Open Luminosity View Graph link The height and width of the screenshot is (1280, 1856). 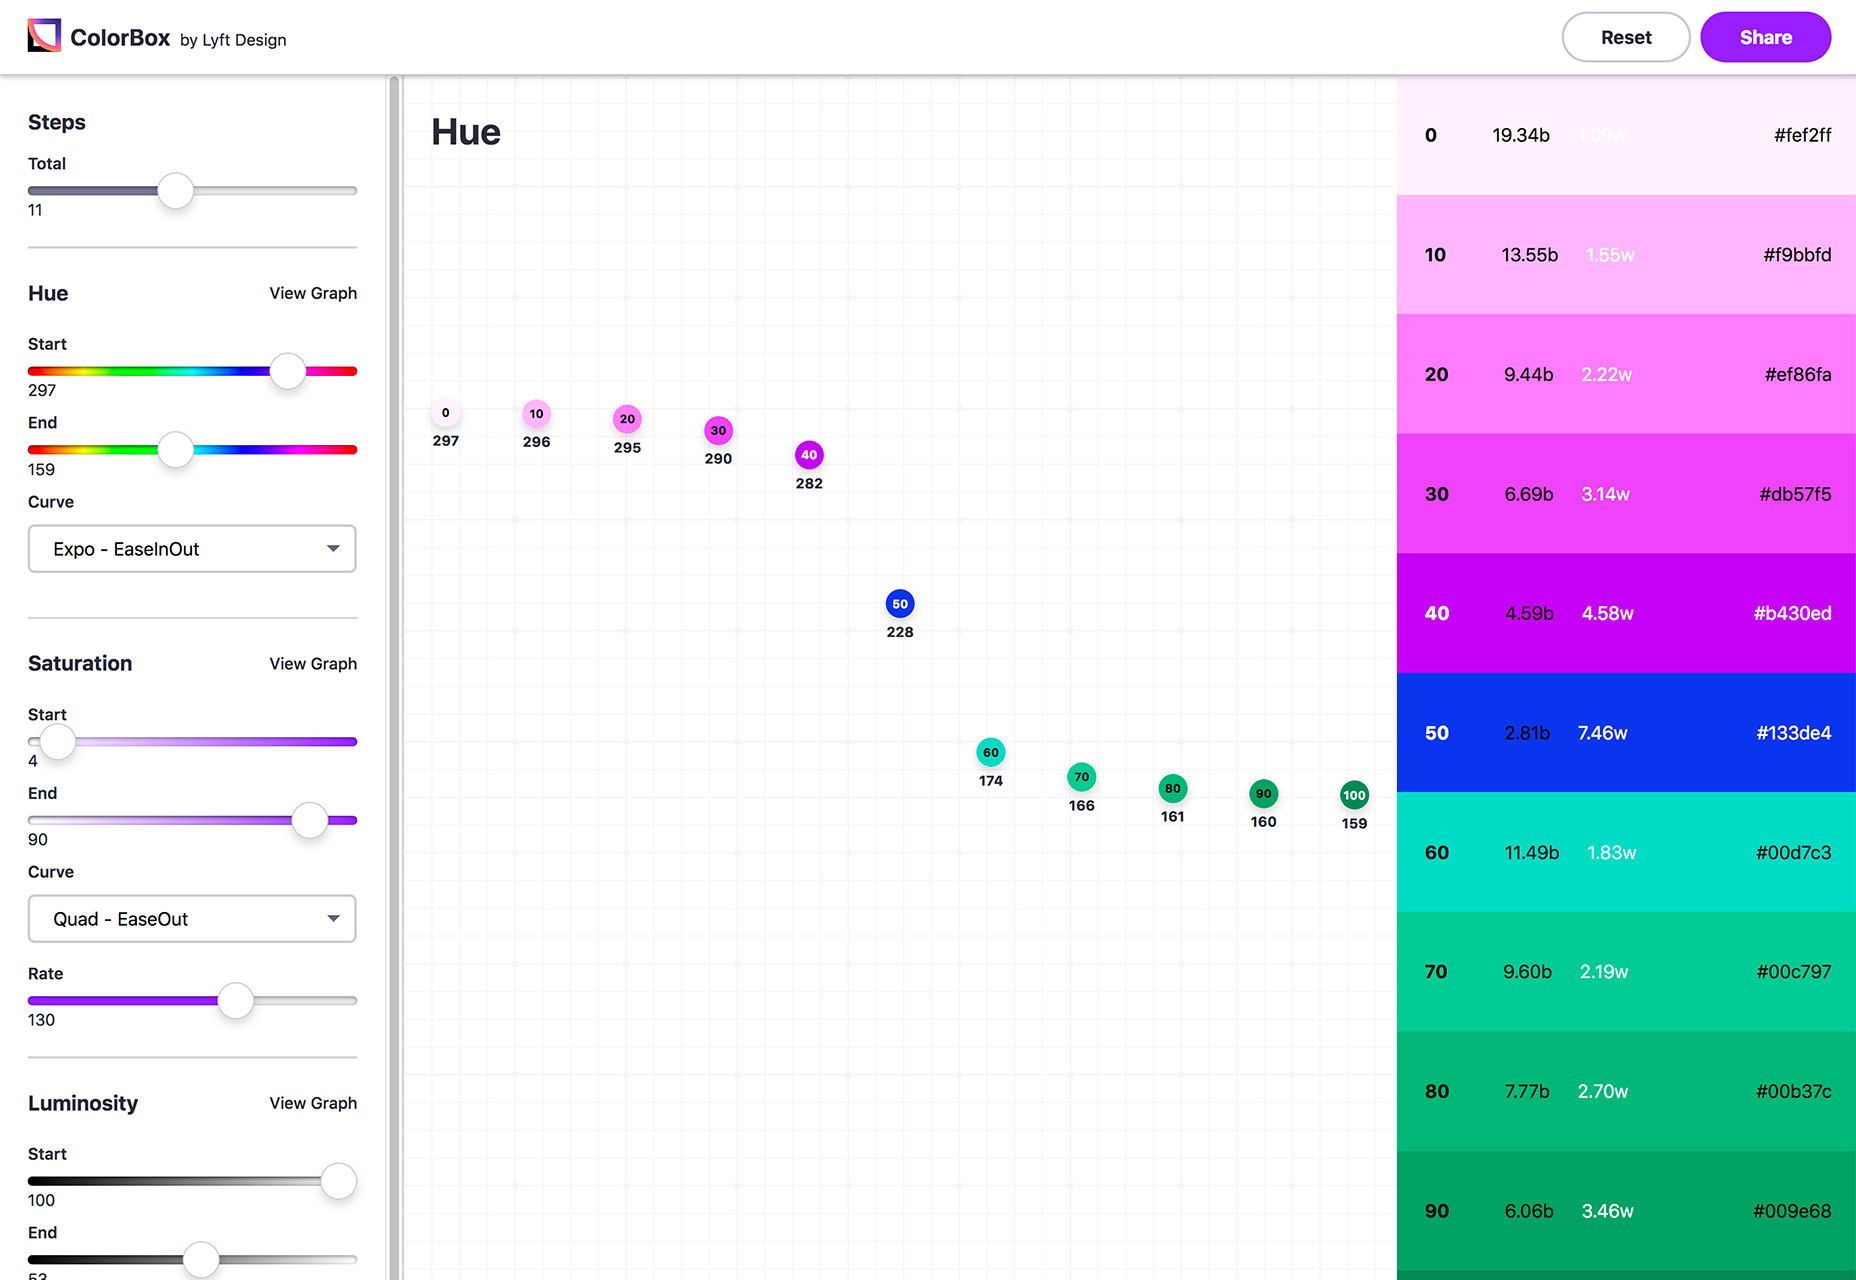pos(313,1103)
